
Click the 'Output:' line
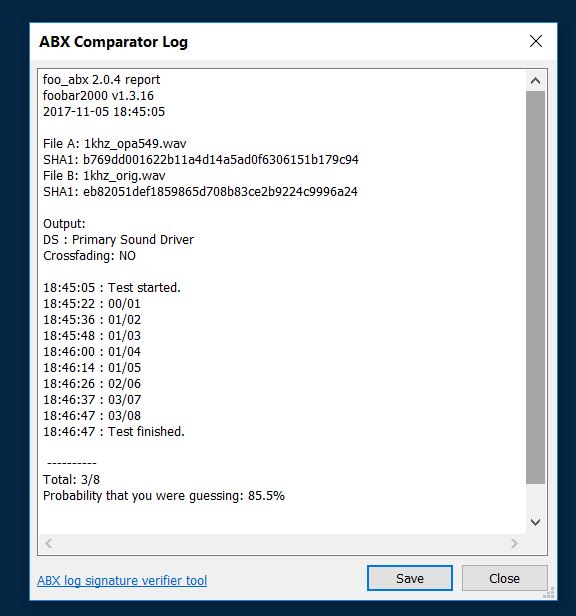coord(64,224)
